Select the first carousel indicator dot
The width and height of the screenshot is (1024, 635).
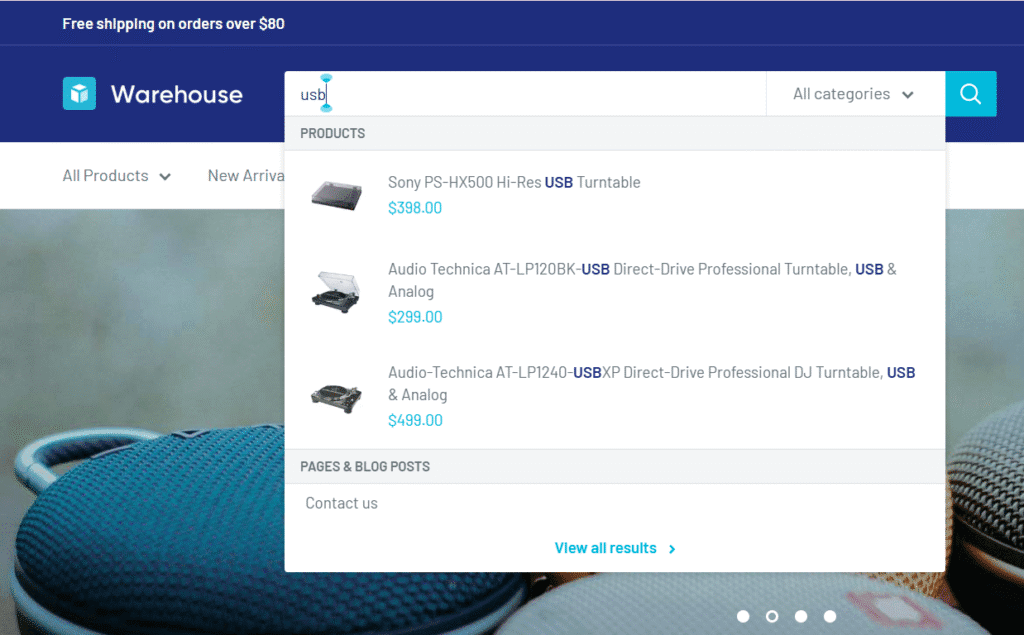point(743,616)
